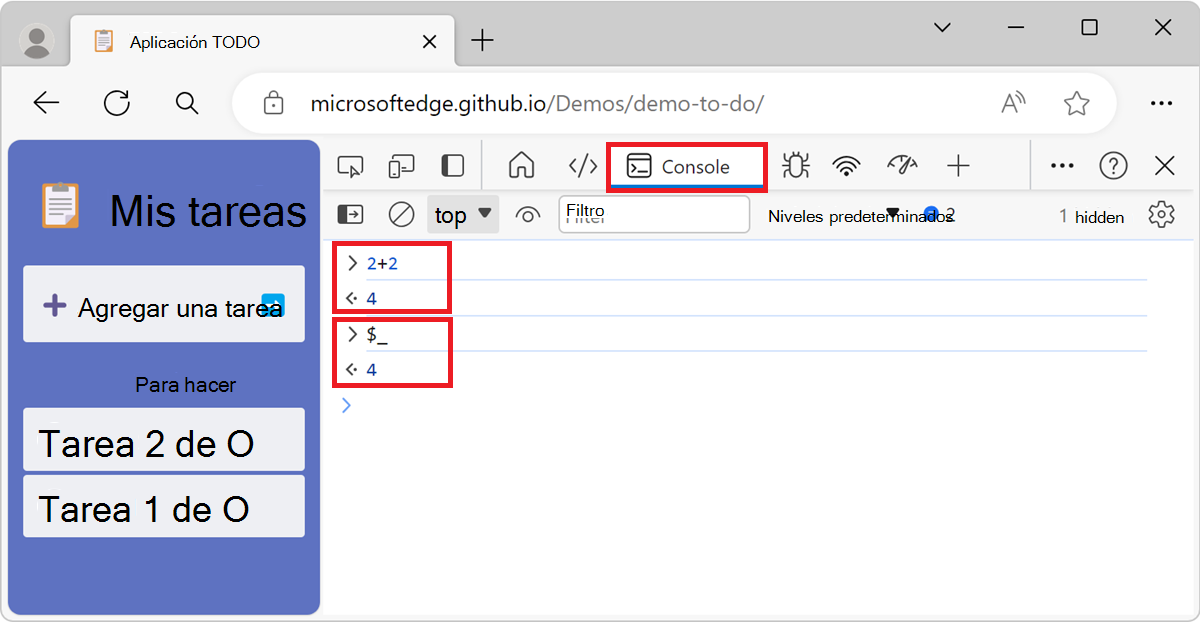
Task: Open the Elements tool code icon
Action: pos(583,166)
